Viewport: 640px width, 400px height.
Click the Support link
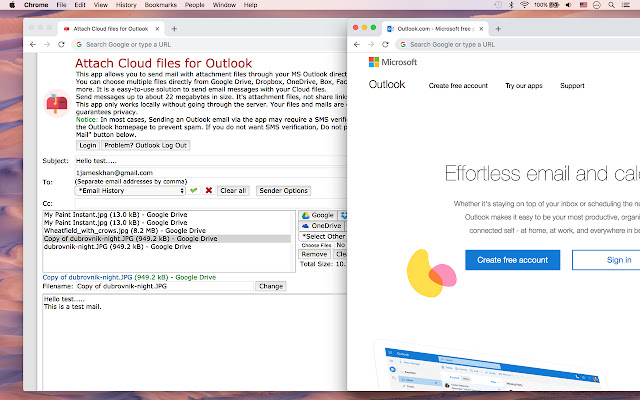(572, 86)
